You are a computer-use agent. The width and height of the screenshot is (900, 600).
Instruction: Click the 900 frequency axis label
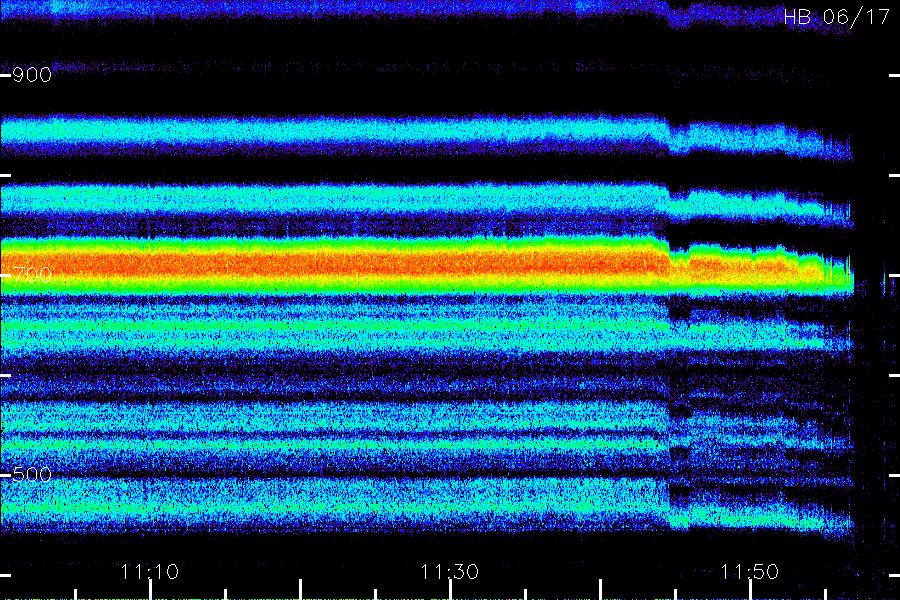pos(32,75)
